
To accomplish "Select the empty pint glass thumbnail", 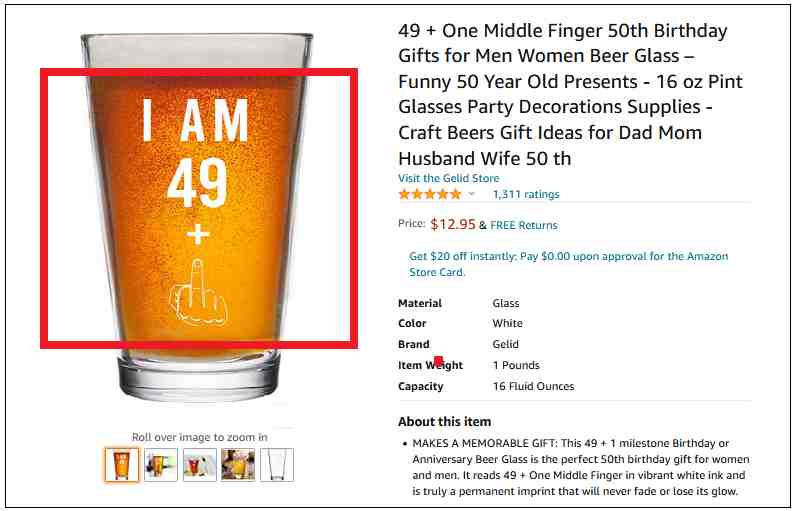I will 277,464.
